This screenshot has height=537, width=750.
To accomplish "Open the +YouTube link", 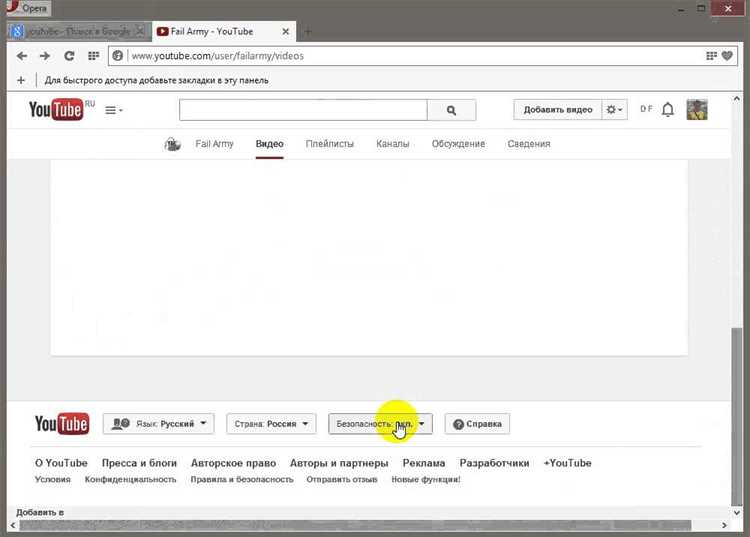I will pyautogui.click(x=567, y=463).
